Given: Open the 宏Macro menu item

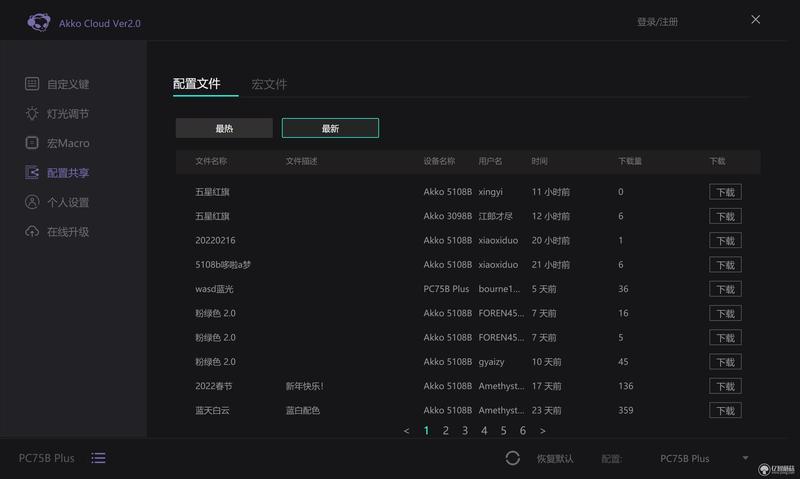Looking at the screenshot, I should click(x=68, y=143).
